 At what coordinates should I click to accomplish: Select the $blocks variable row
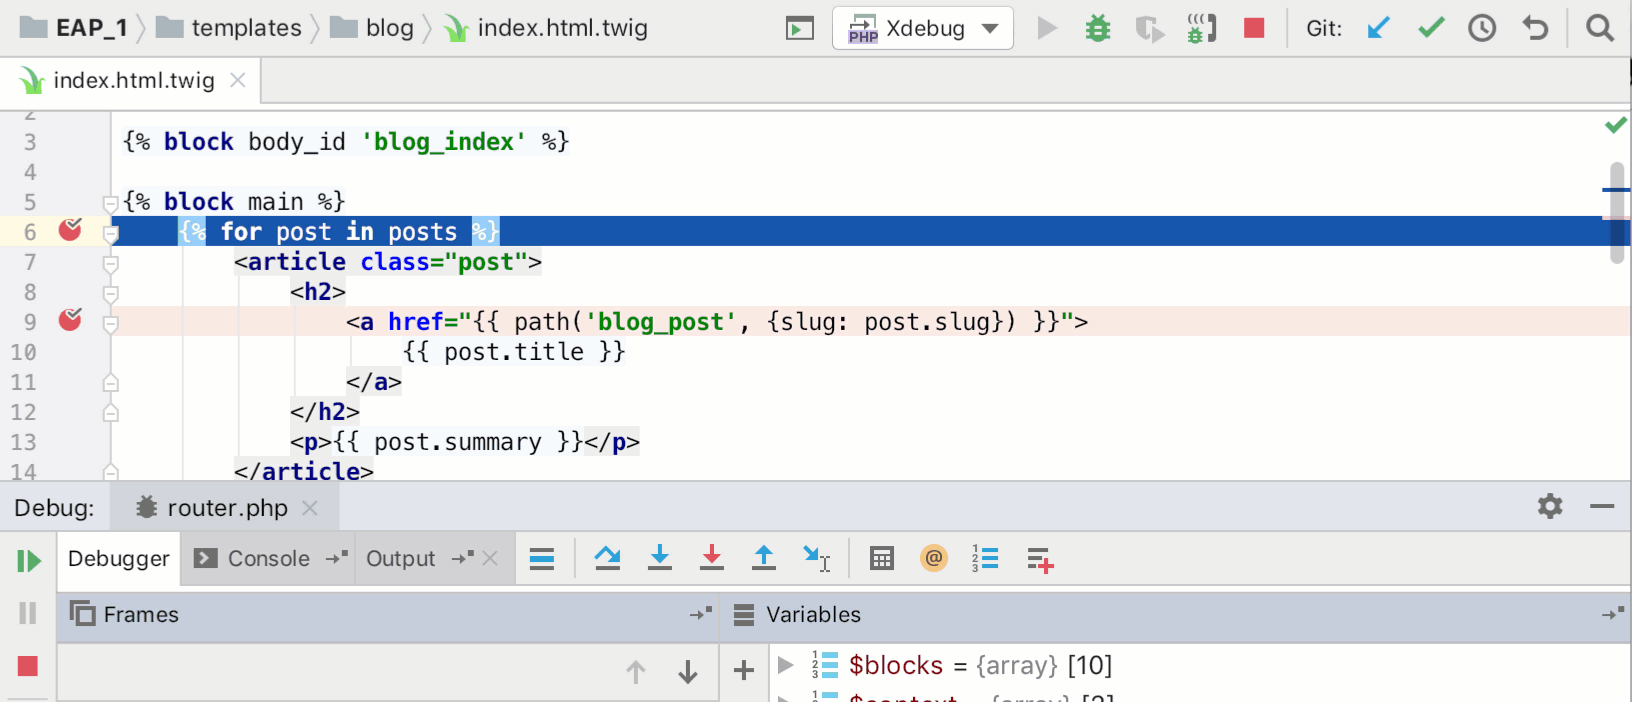(1200, 665)
